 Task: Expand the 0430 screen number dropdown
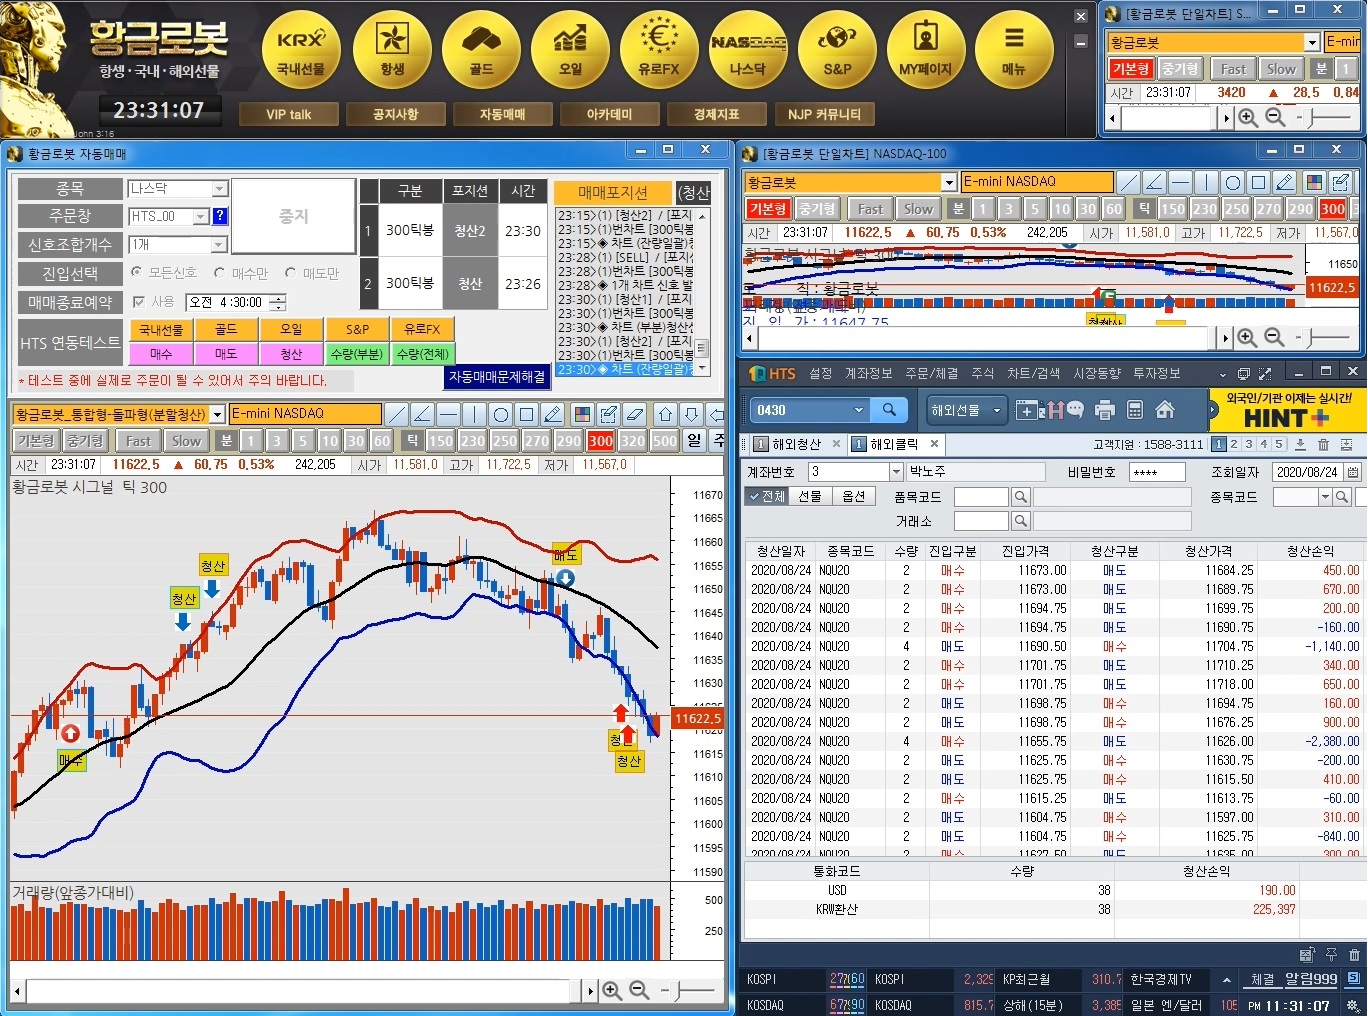tap(858, 410)
